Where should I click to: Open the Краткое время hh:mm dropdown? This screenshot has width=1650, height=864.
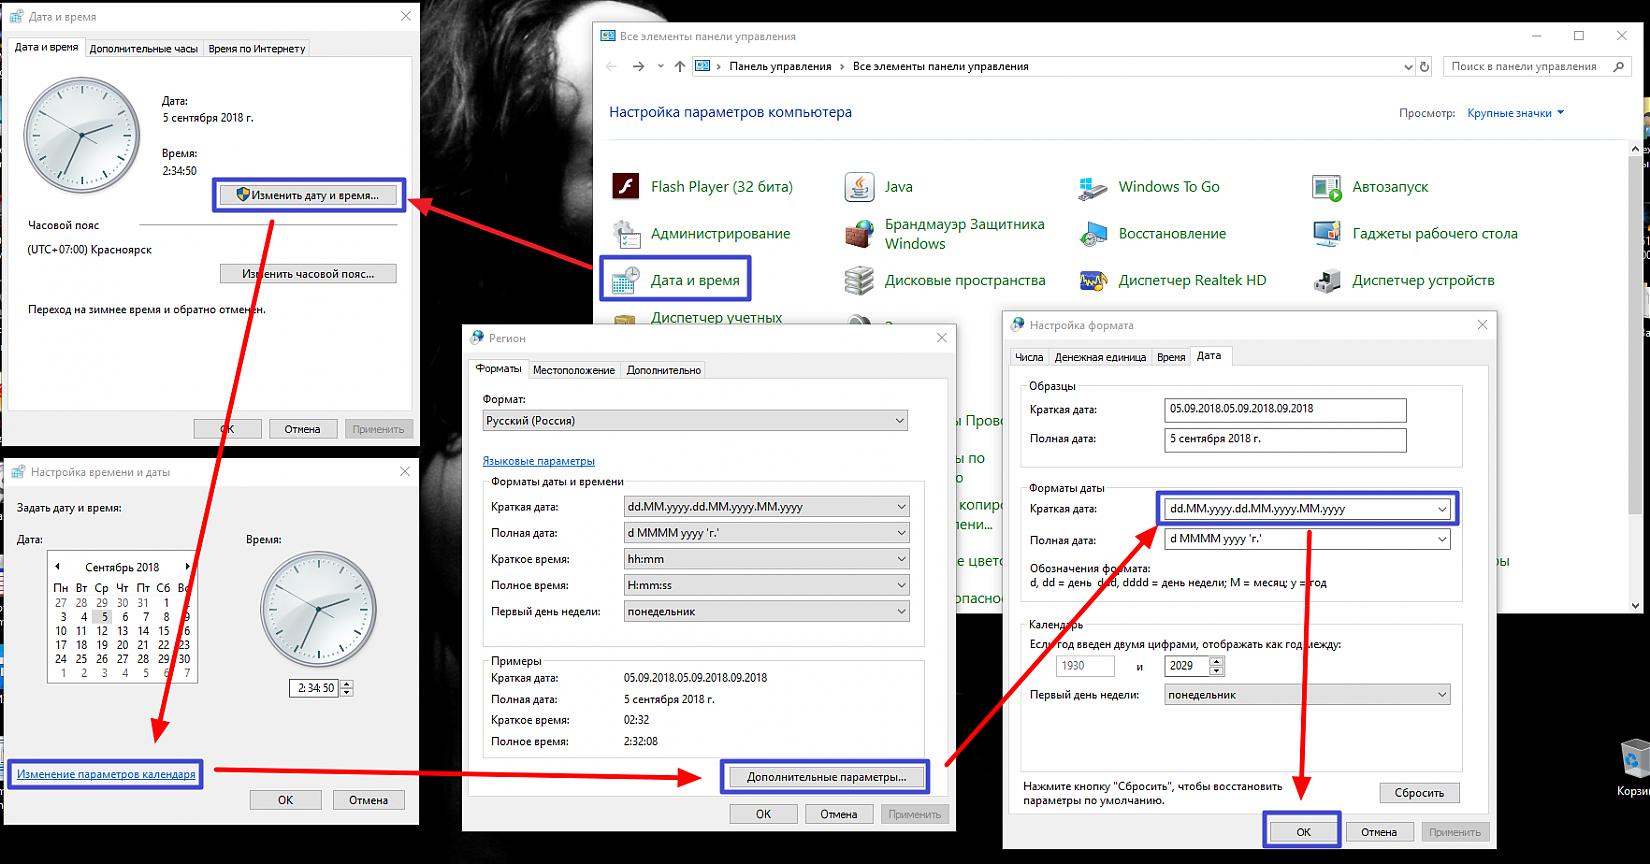(x=767, y=559)
